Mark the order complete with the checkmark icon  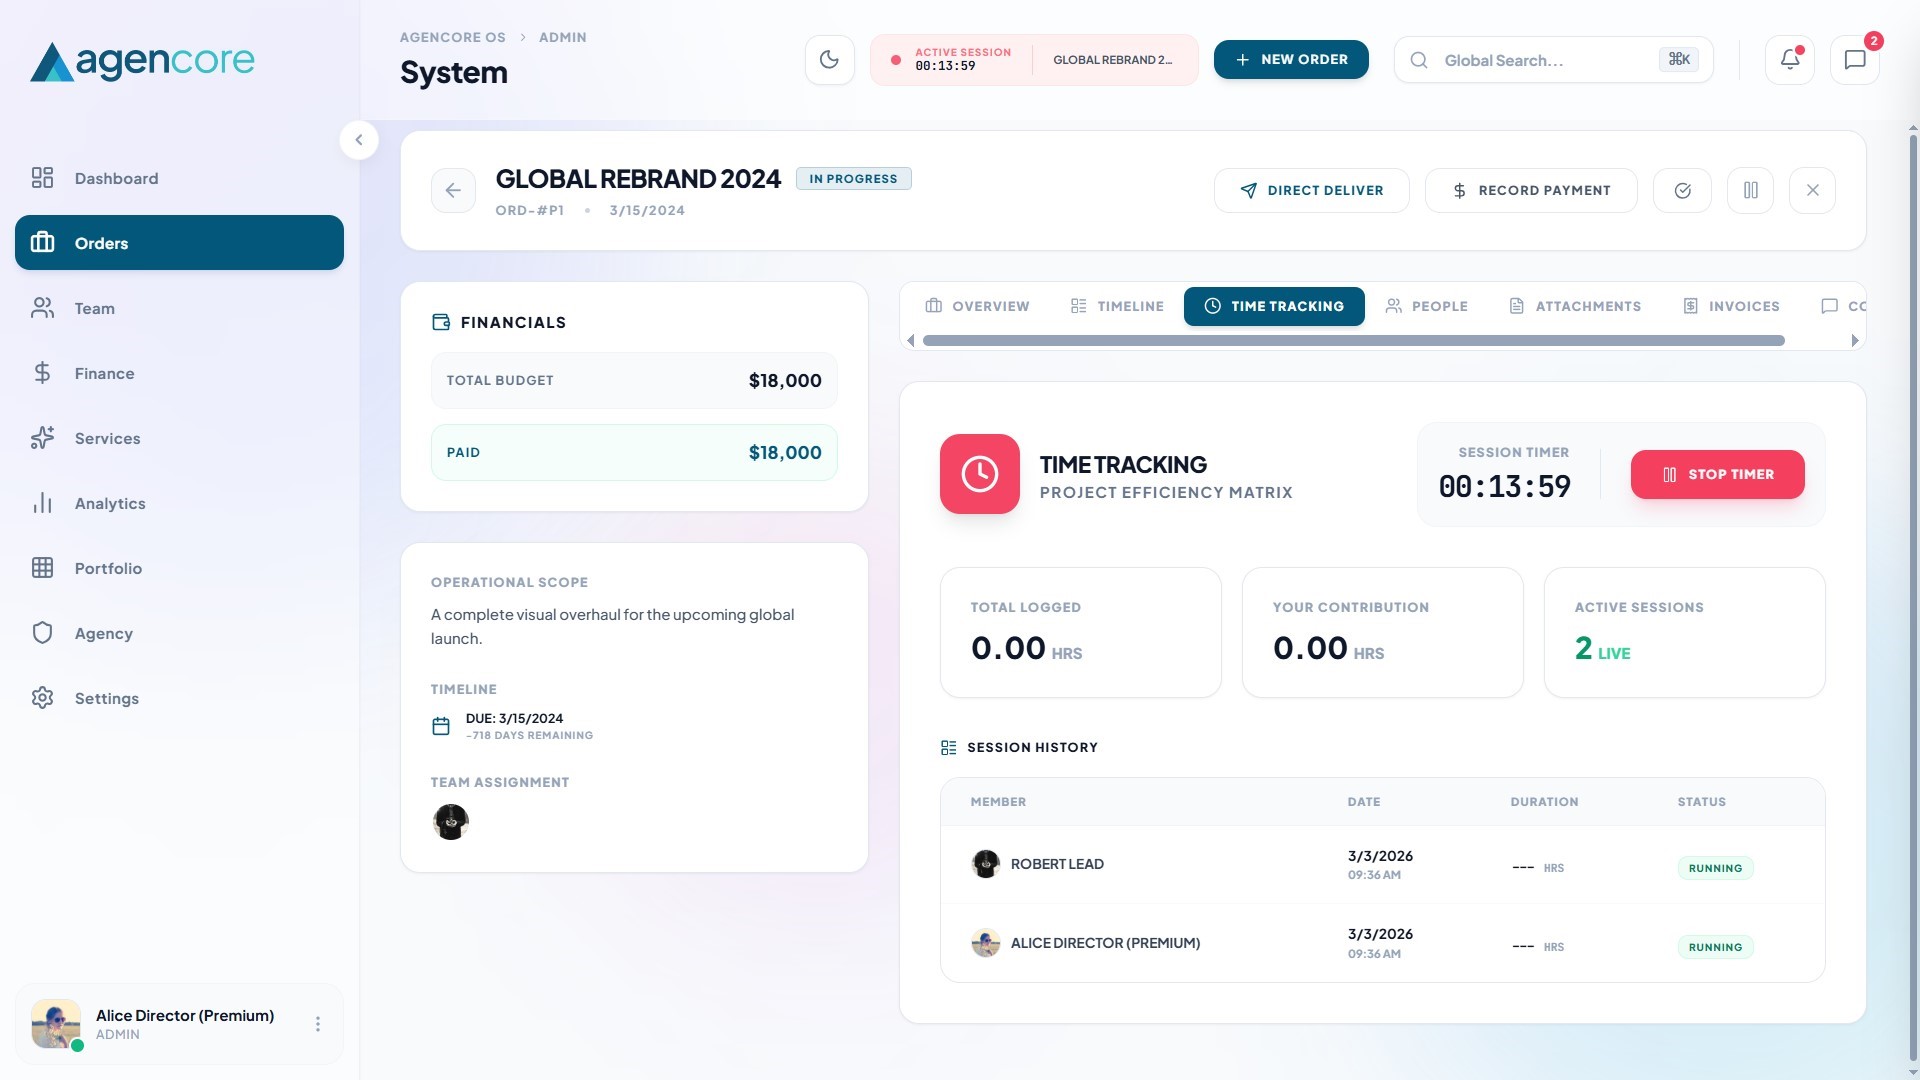point(1682,190)
